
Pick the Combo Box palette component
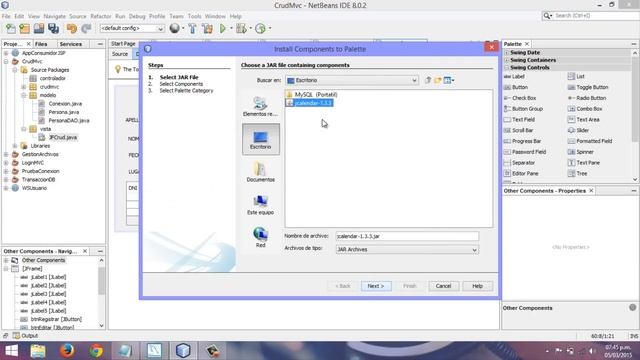[x=585, y=109]
